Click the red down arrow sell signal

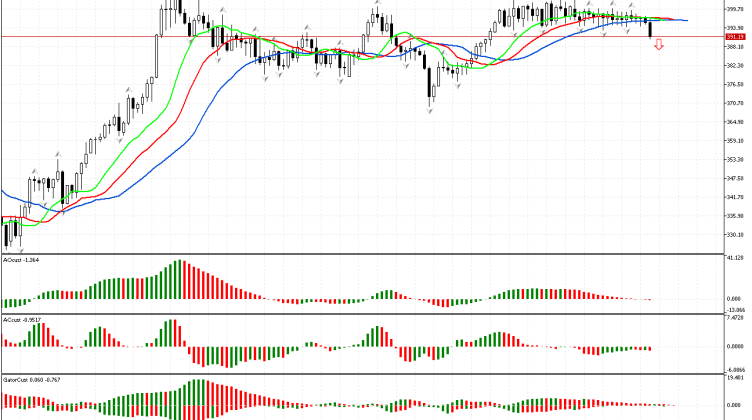tap(659, 45)
